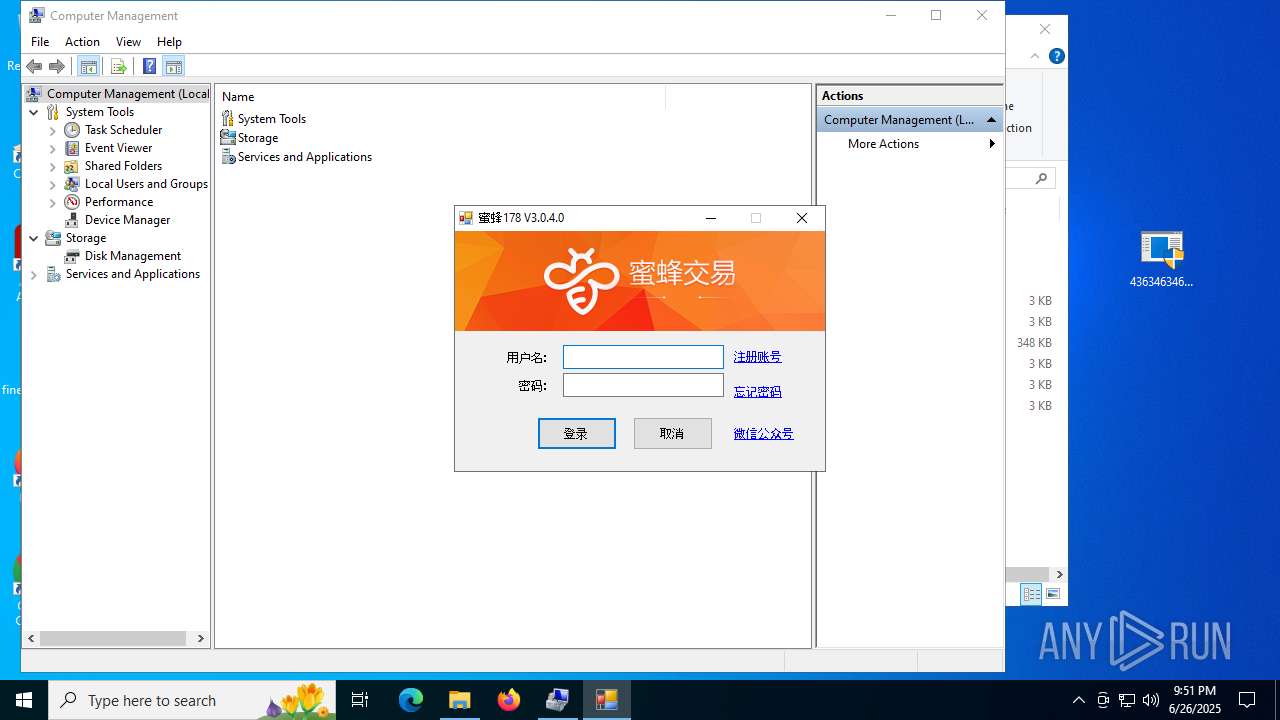This screenshot has width=1280, height=720.
Task: Expand the Shared Folders node
Action: 53,166
